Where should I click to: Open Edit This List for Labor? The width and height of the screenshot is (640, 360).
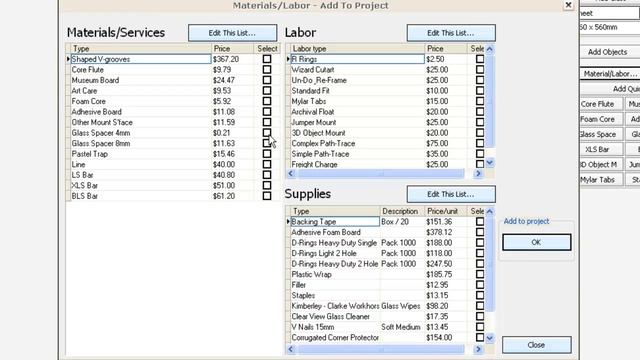click(x=451, y=33)
